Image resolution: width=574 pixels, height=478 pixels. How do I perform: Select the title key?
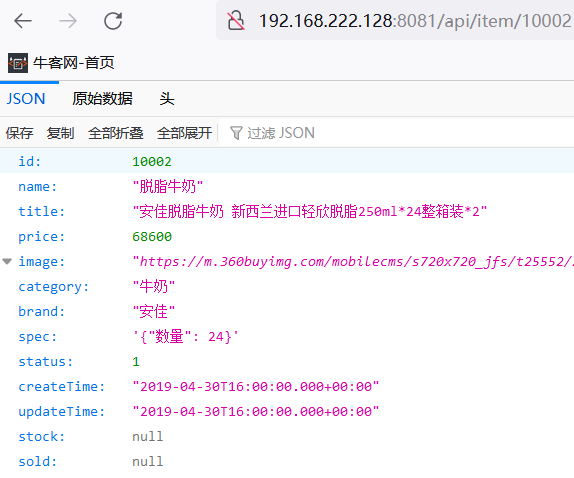pos(42,212)
